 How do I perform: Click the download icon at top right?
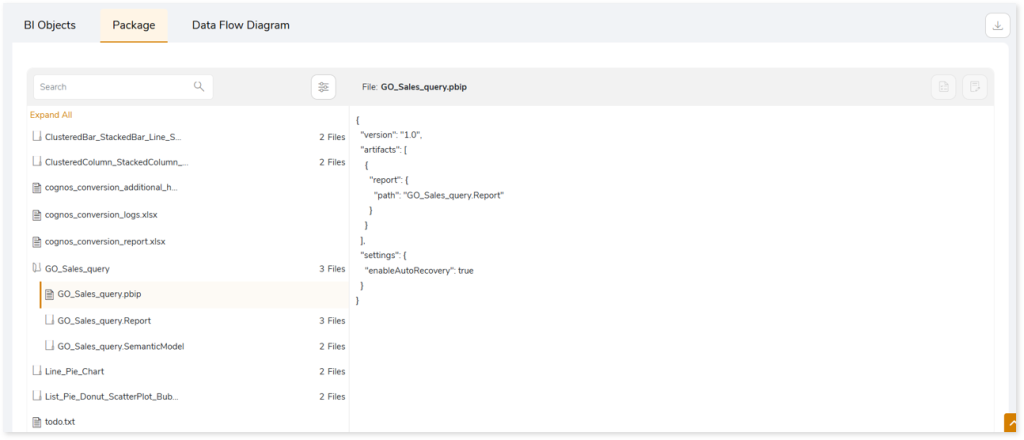tap(997, 26)
